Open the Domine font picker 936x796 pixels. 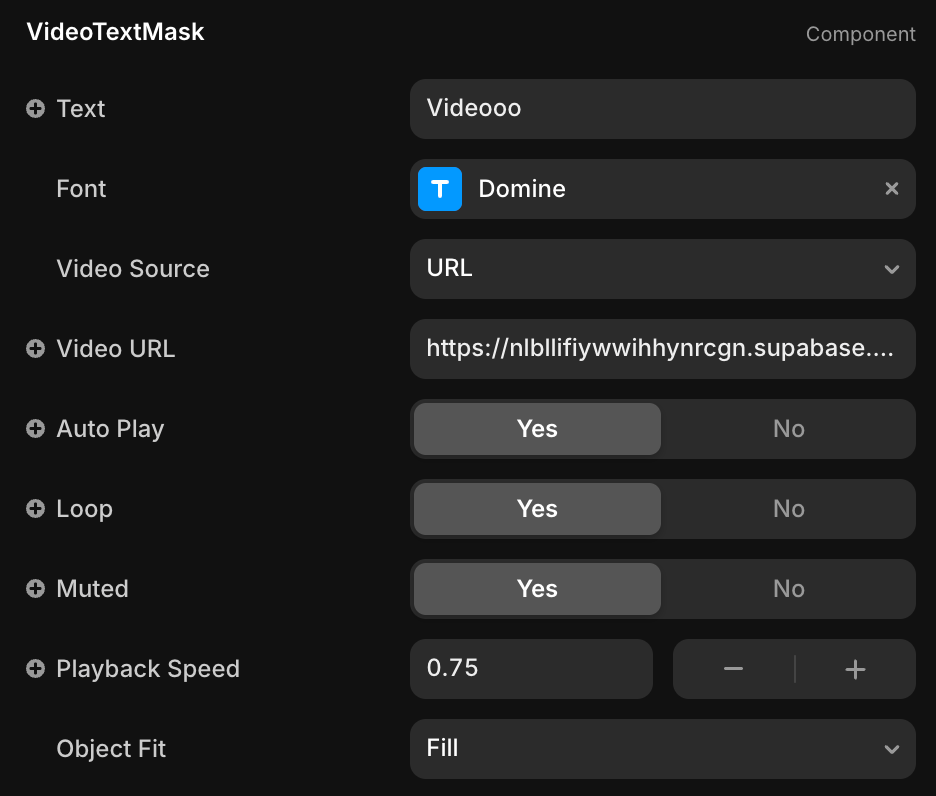640,189
